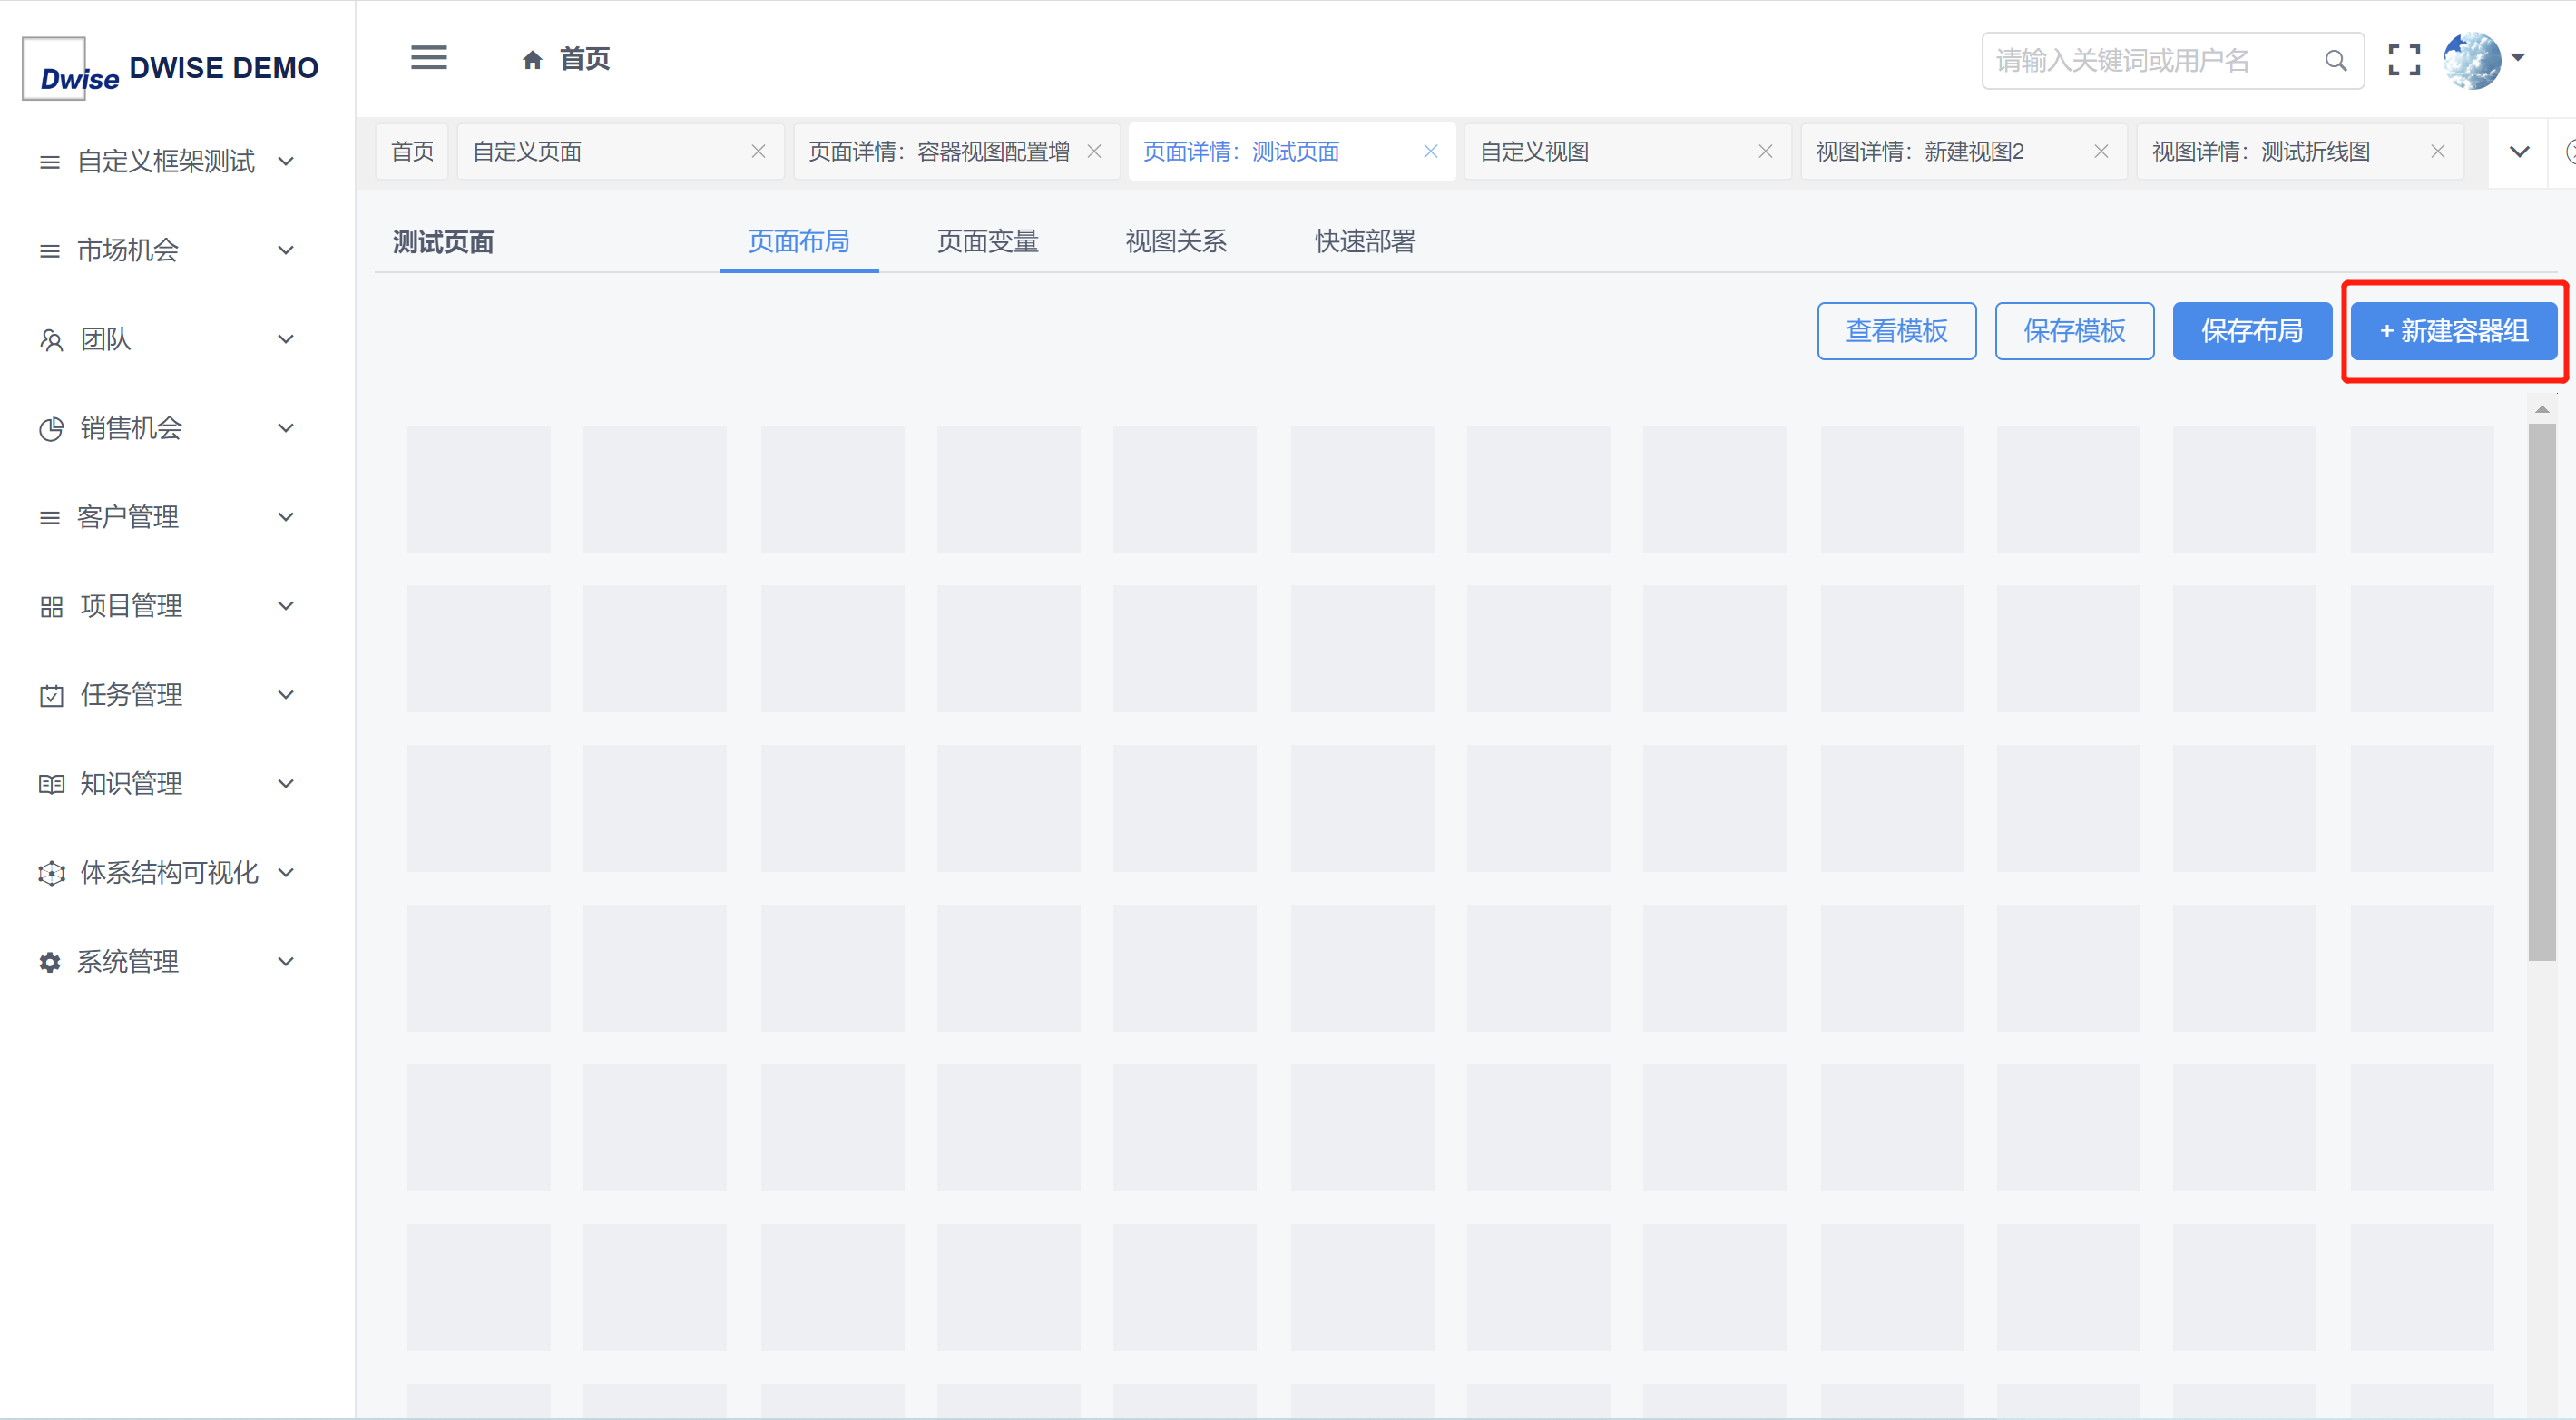Close the 页面详情：容器视图配置增 tab

[1094, 151]
